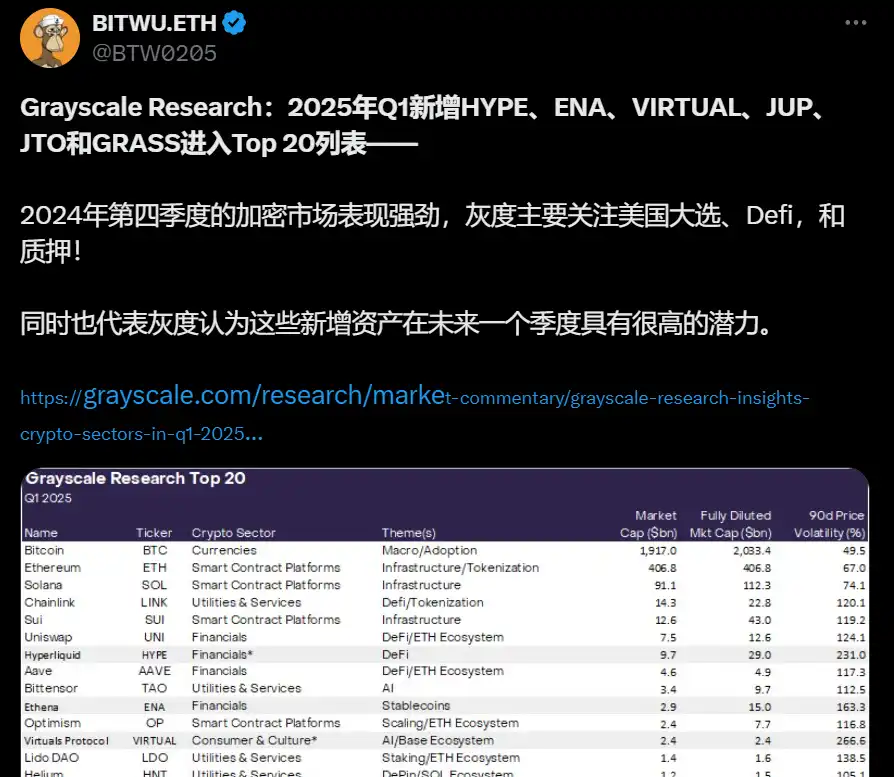Select the Bitcoin row name
Screen dimensions: 894x777
click(x=44, y=550)
